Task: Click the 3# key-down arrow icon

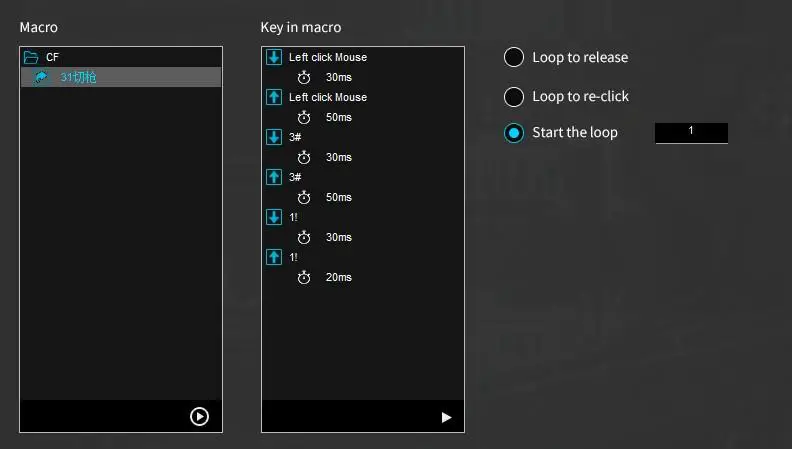Action: (x=274, y=137)
